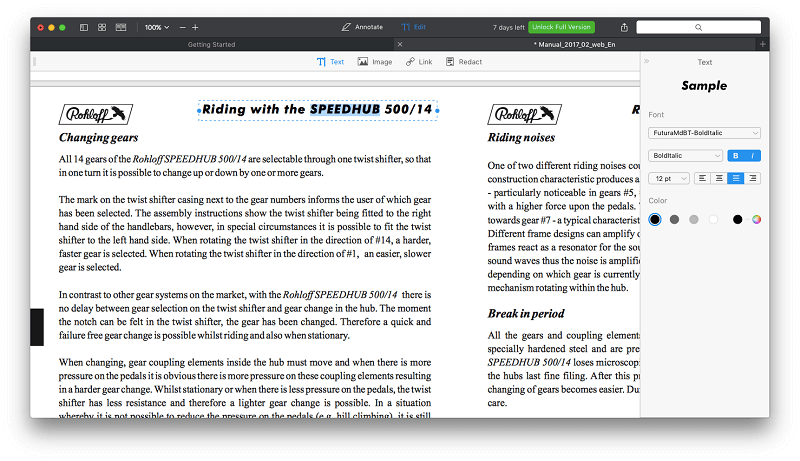Click the Rohloff logo on left page
The height and width of the screenshot is (461, 800).
[x=96, y=114]
